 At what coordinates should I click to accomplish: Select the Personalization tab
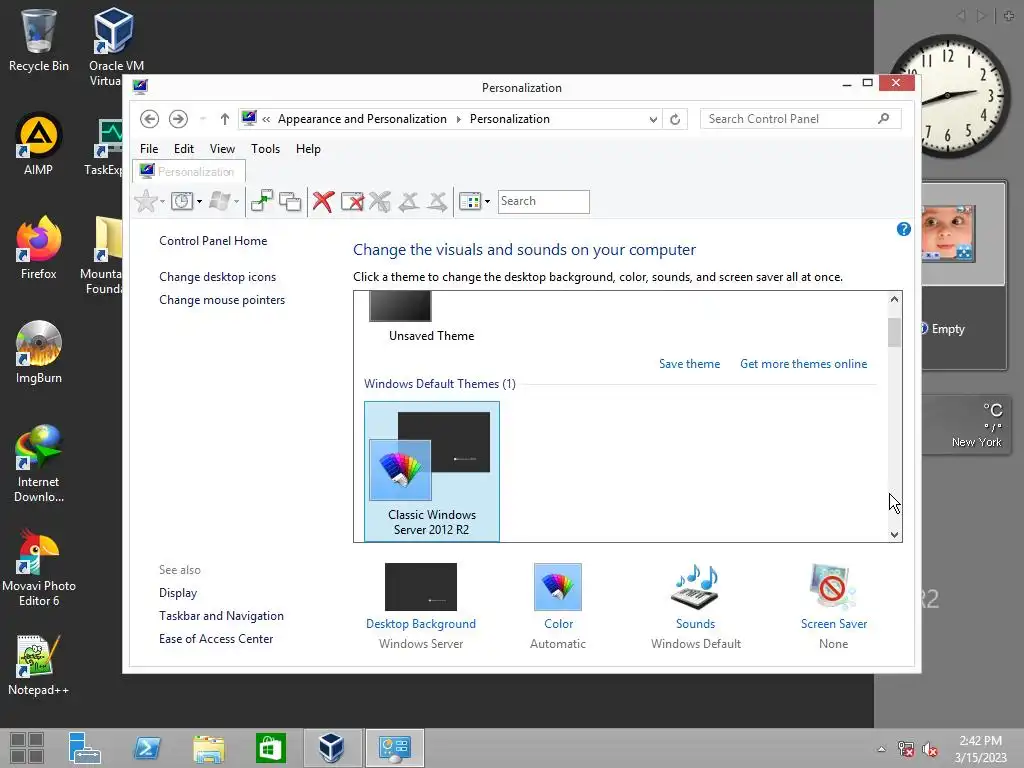tap(189, 171)
